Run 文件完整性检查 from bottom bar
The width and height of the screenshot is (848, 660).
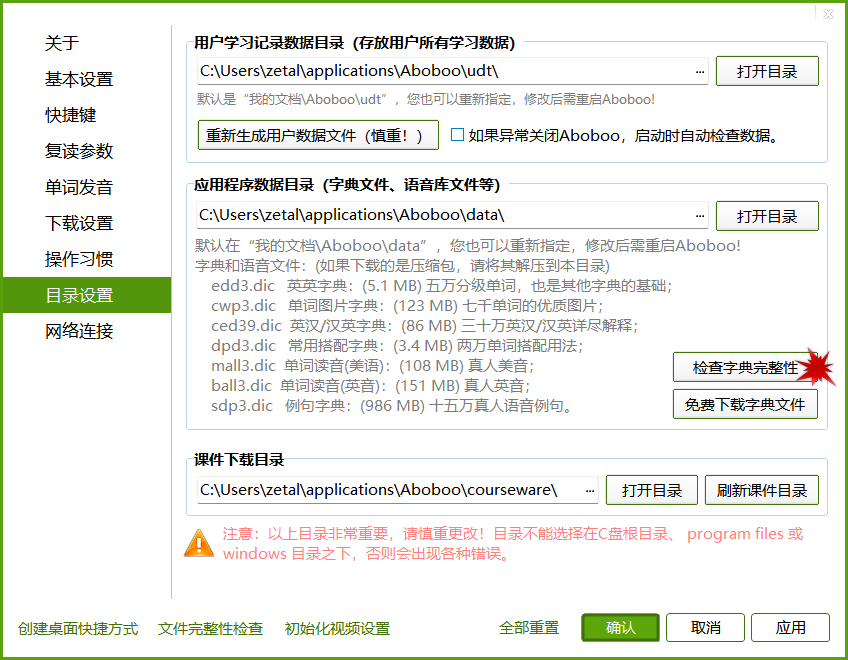click(x=211, y=629)
